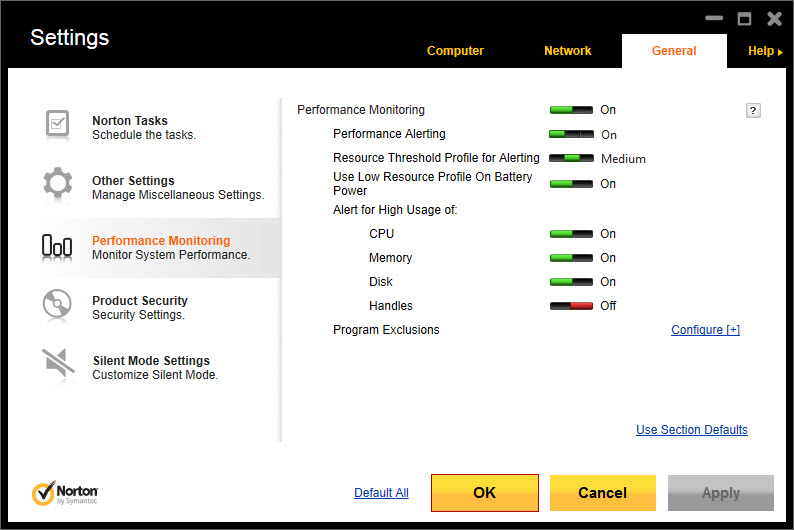Click Off status text beside Handles

(x=608, y=306)
